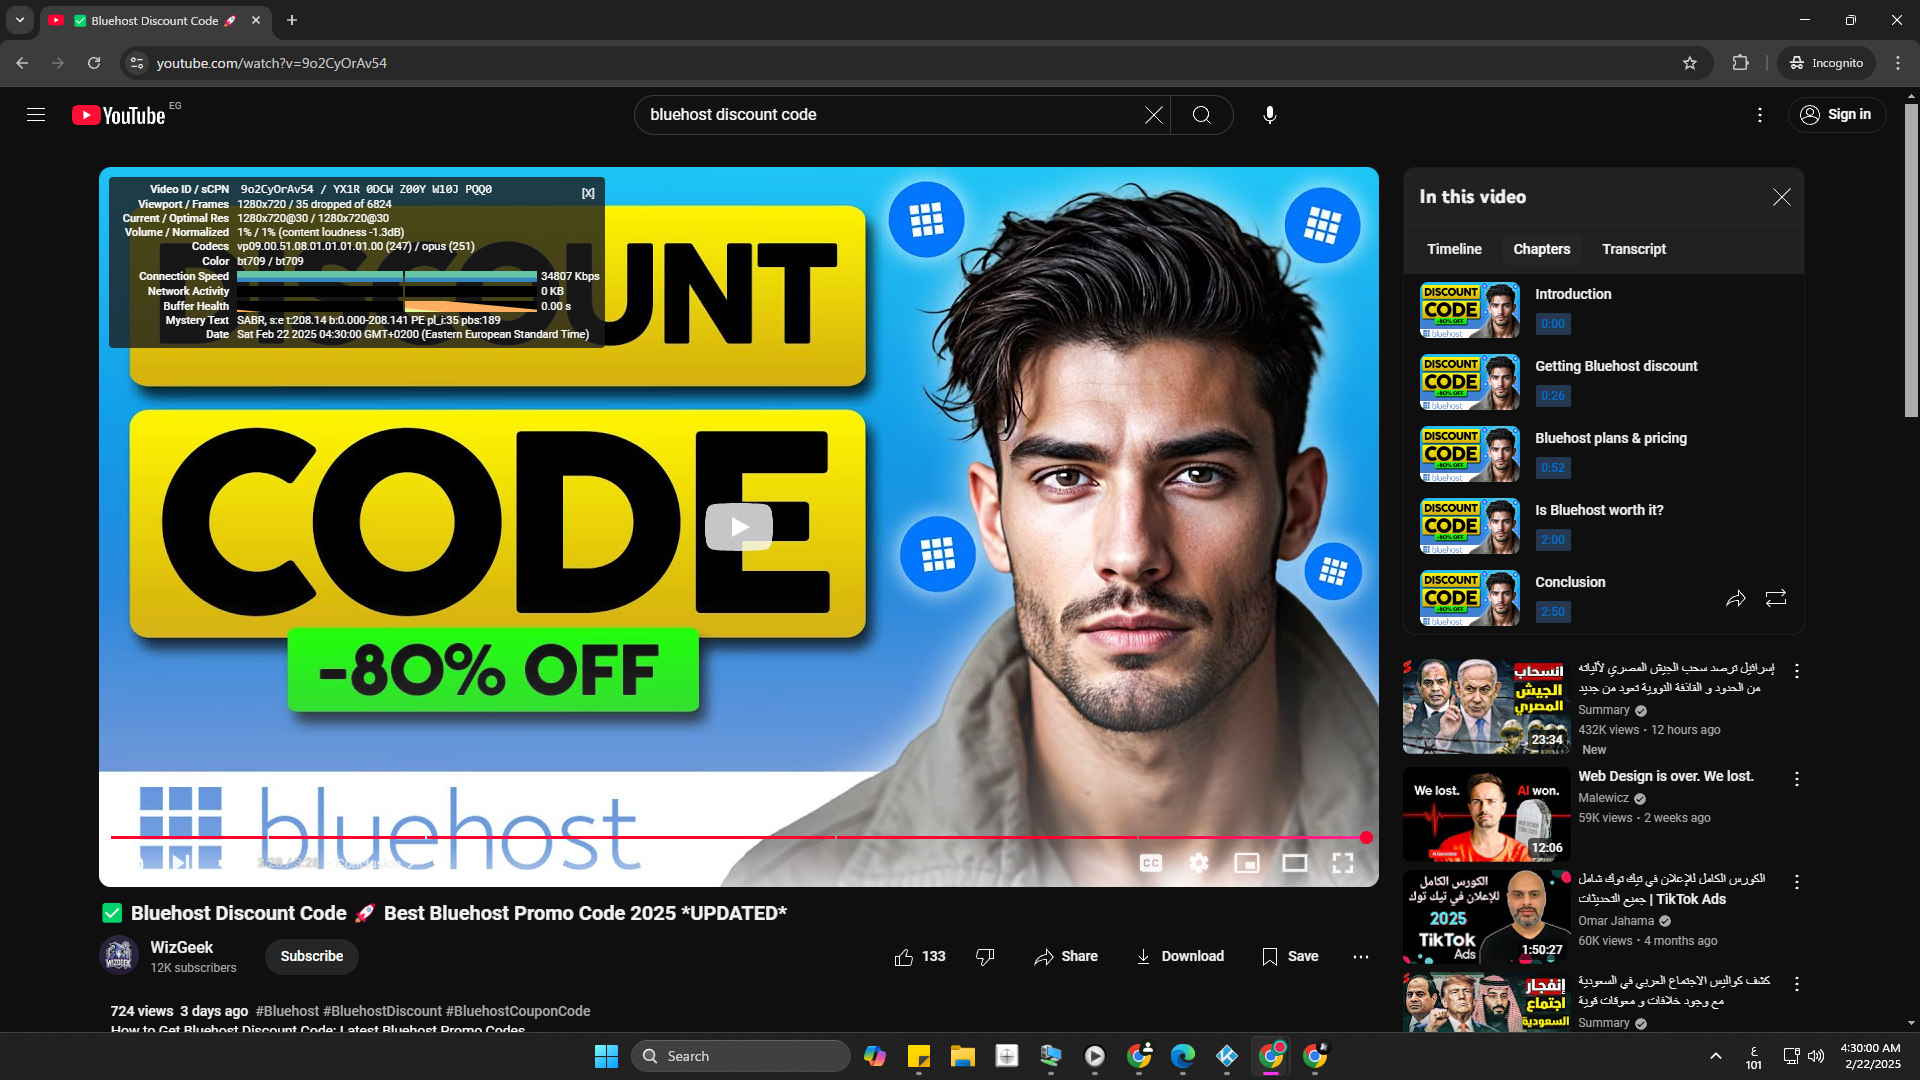Toggle loop chapter icon in Conclusion row
This screenshot has width=1920, height=1080.
1775,599
